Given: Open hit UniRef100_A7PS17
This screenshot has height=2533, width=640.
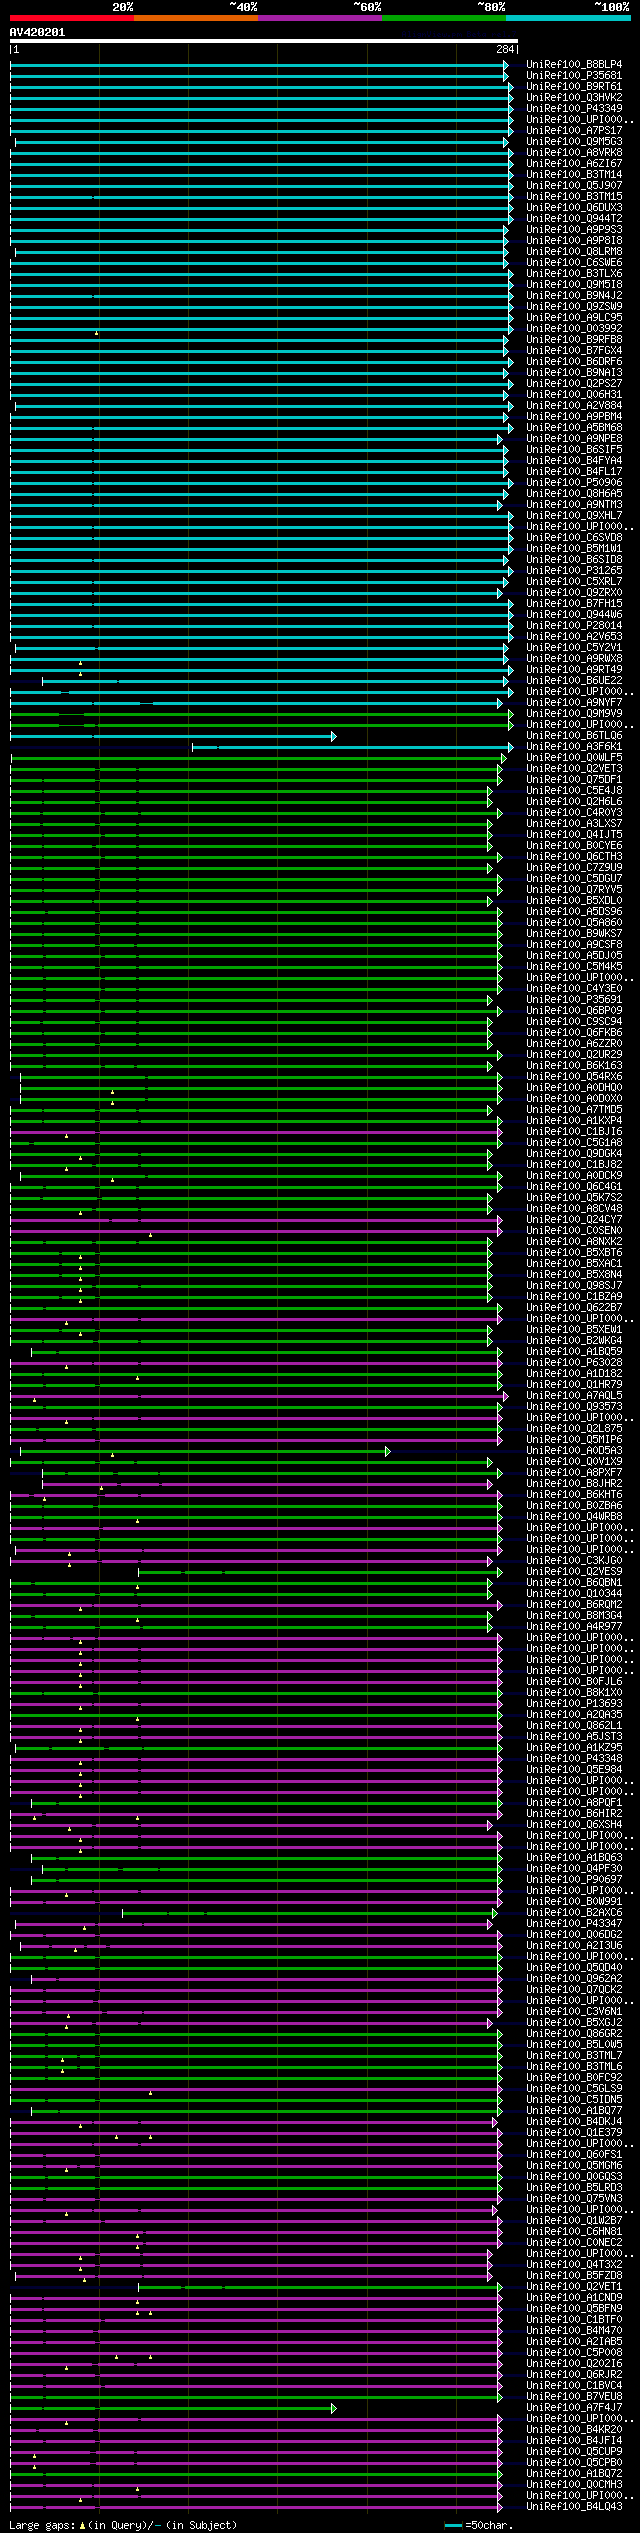Looking at the screenshot, I should [x=574, y=130].
